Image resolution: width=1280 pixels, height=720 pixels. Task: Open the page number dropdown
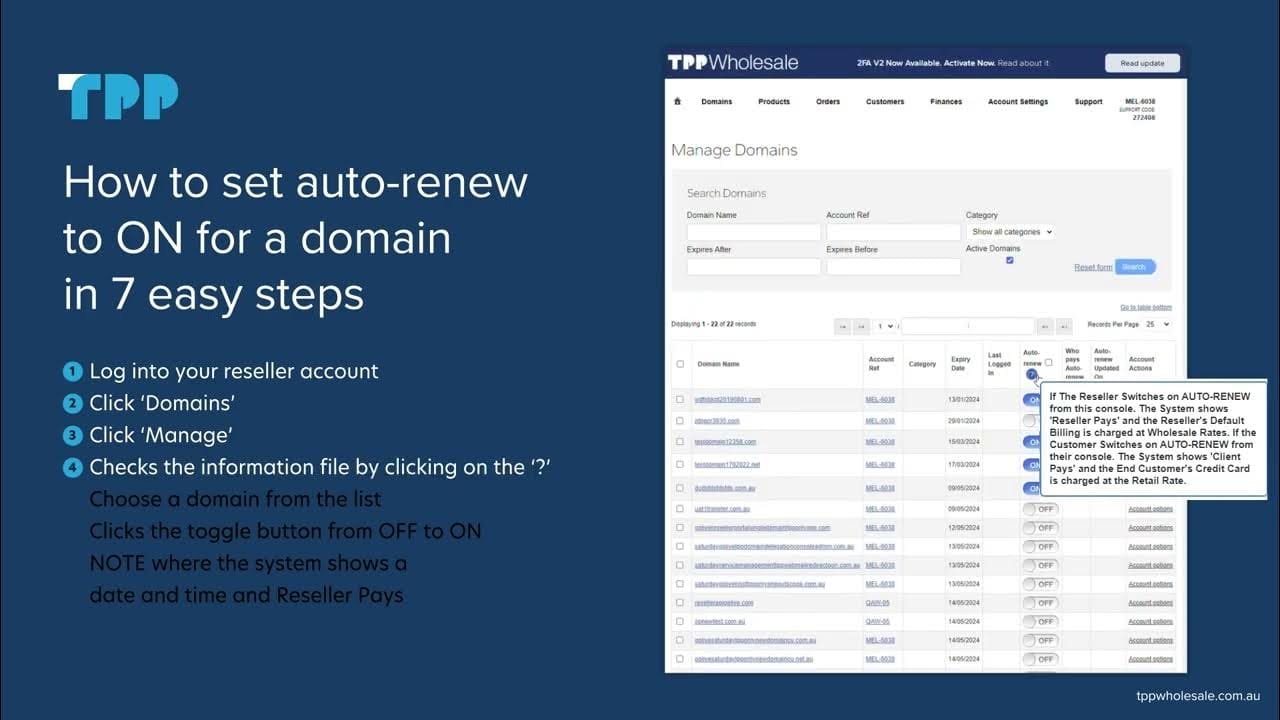(x=884, y=326)
